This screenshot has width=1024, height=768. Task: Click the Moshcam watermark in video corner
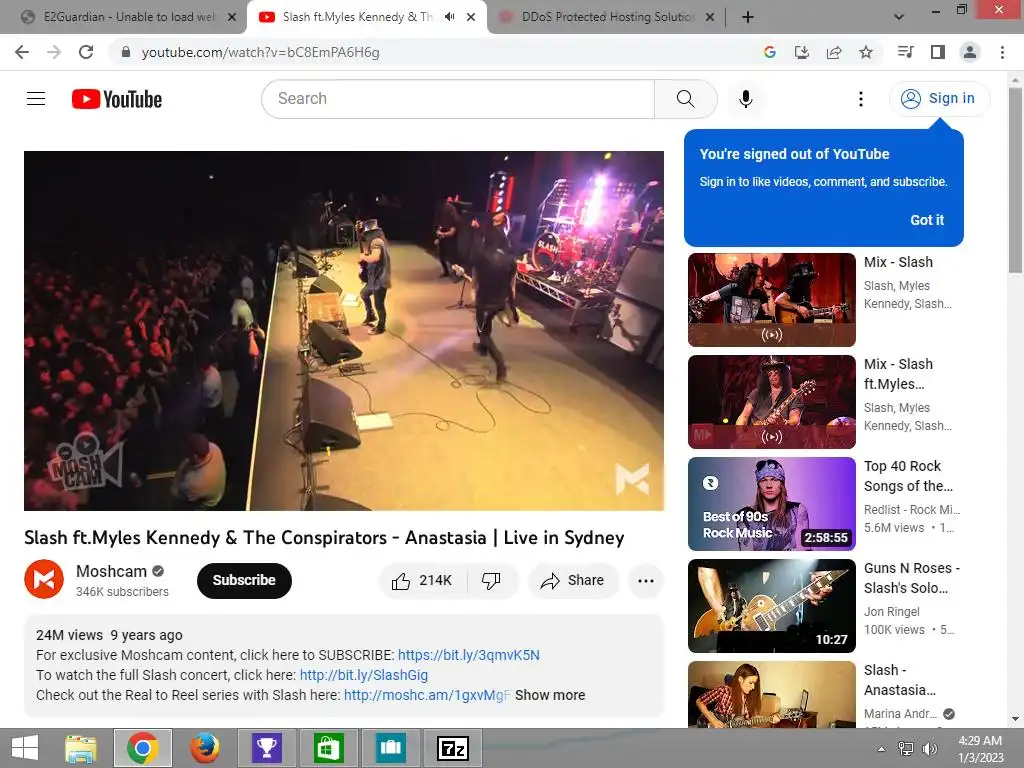(x=632, y=479)
